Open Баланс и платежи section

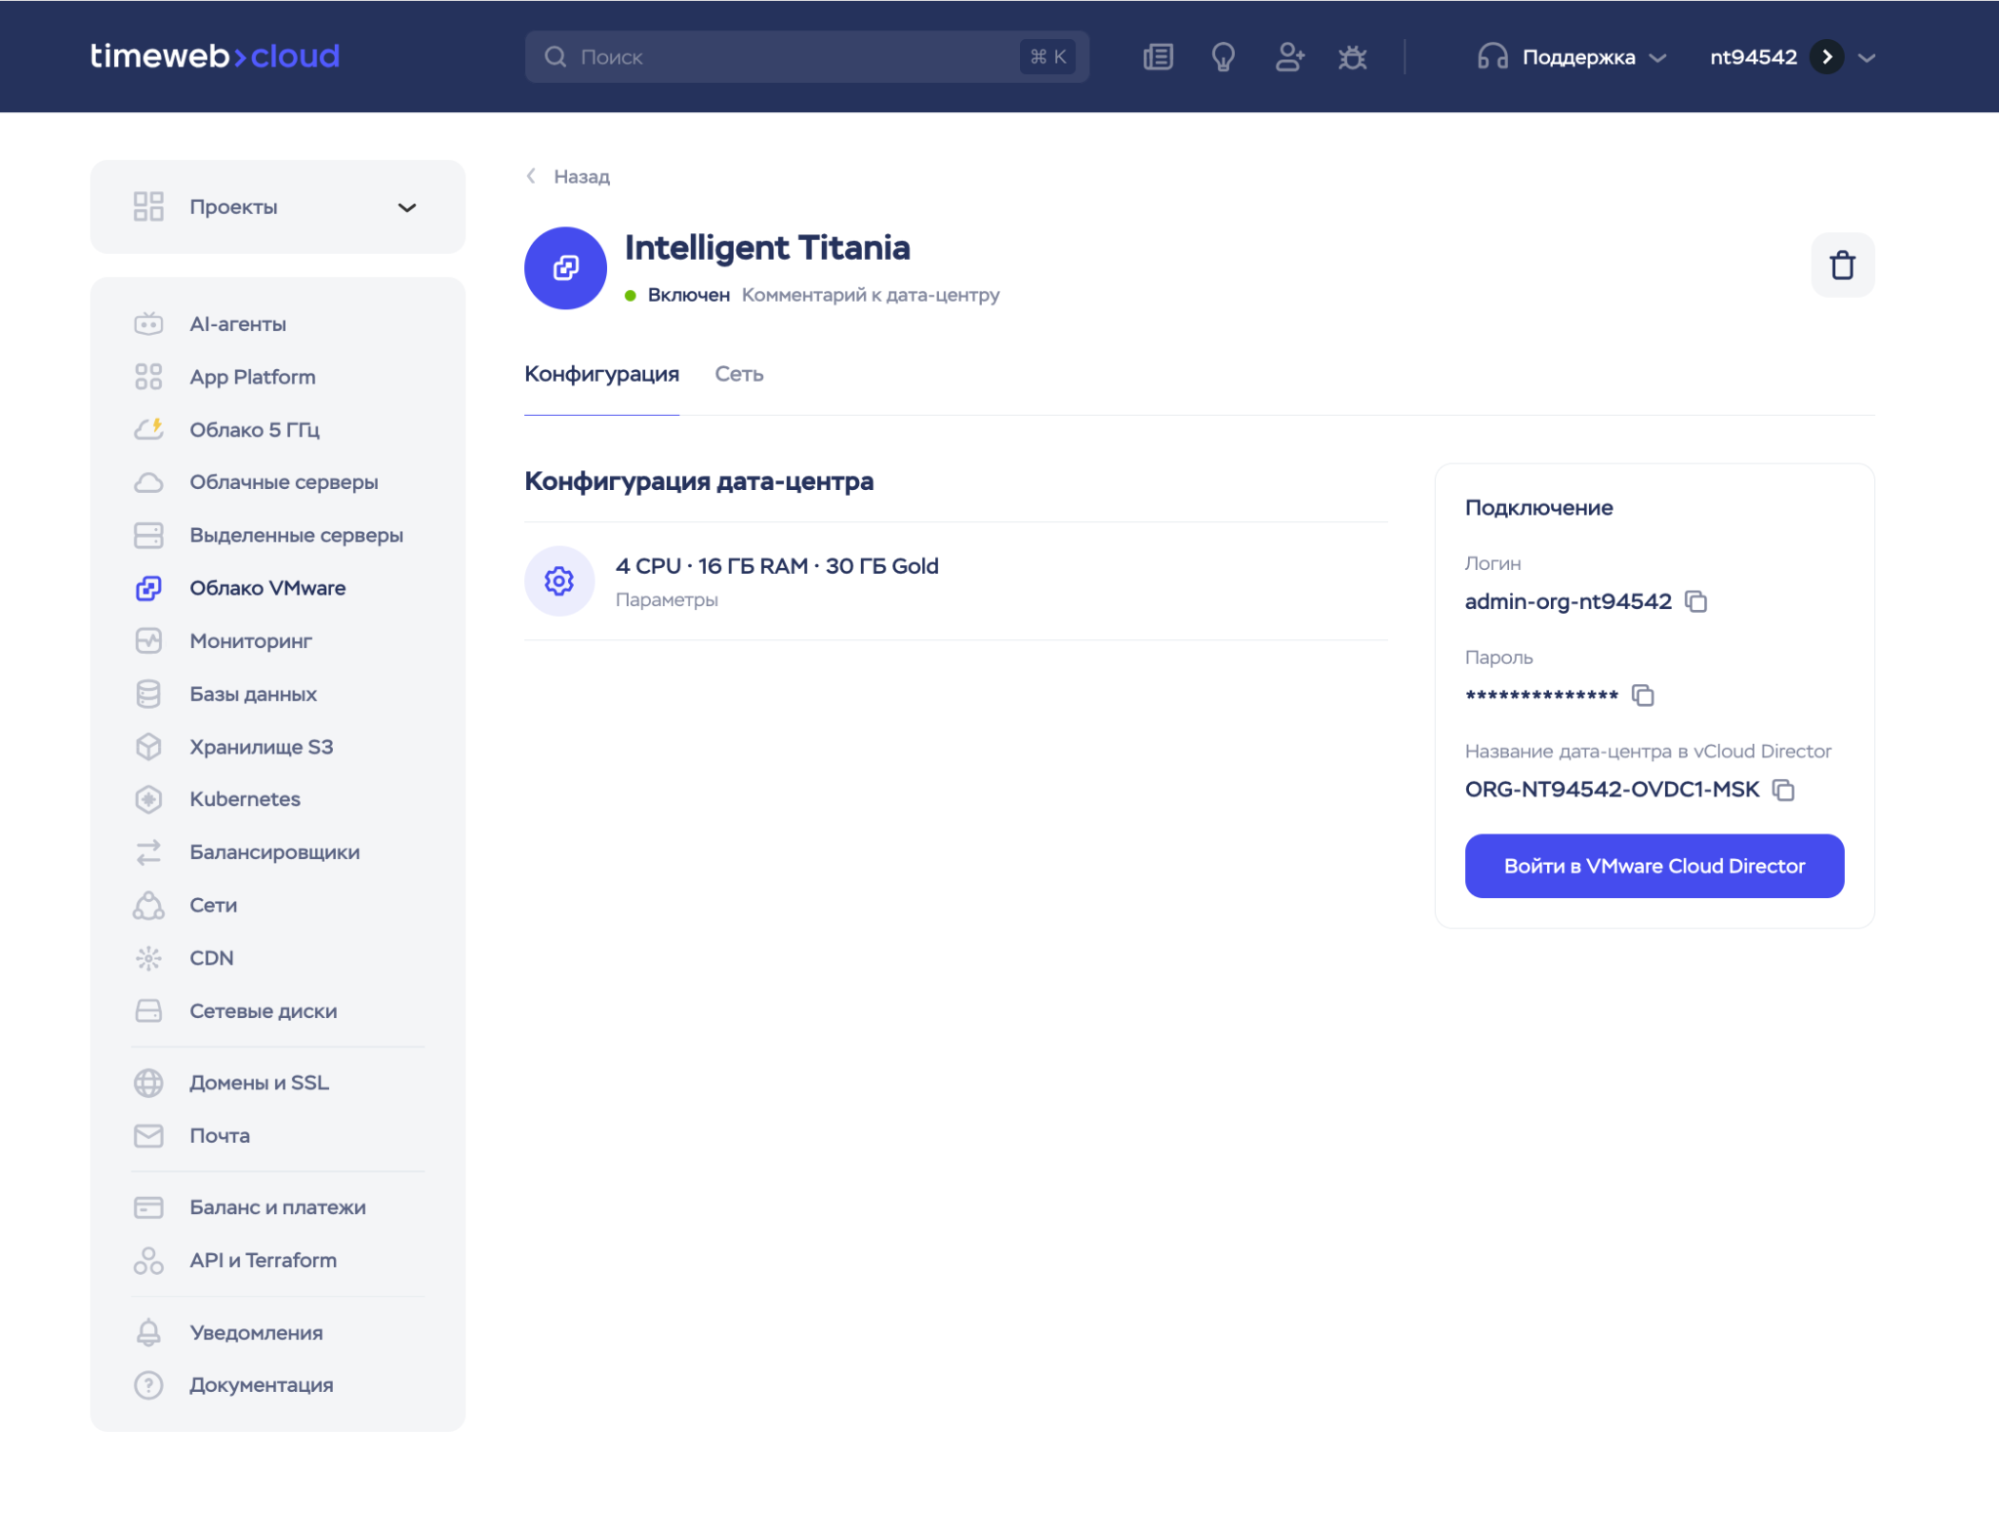[x=278, y=1207]
